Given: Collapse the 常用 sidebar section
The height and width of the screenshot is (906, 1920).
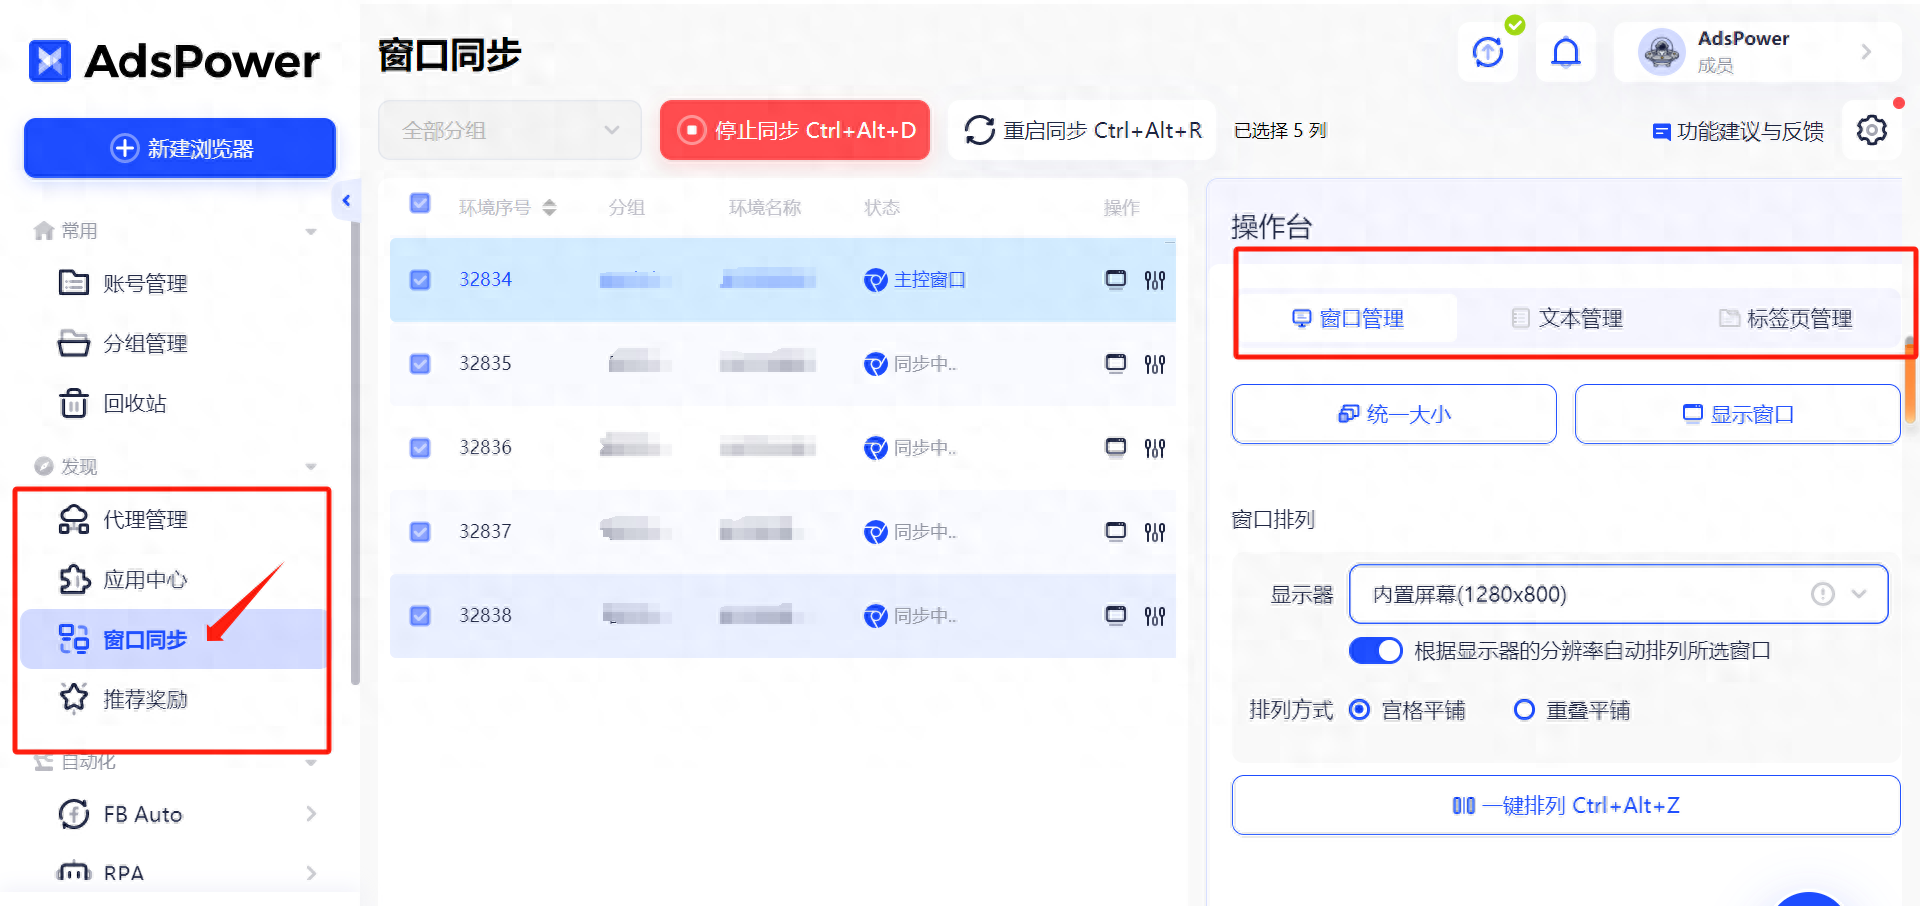Looking at the screenshot, I should 311,230.
